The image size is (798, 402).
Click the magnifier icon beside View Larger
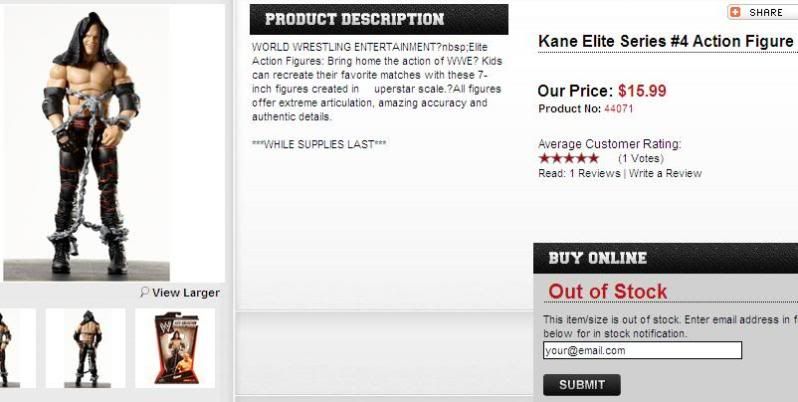point(145,293)
